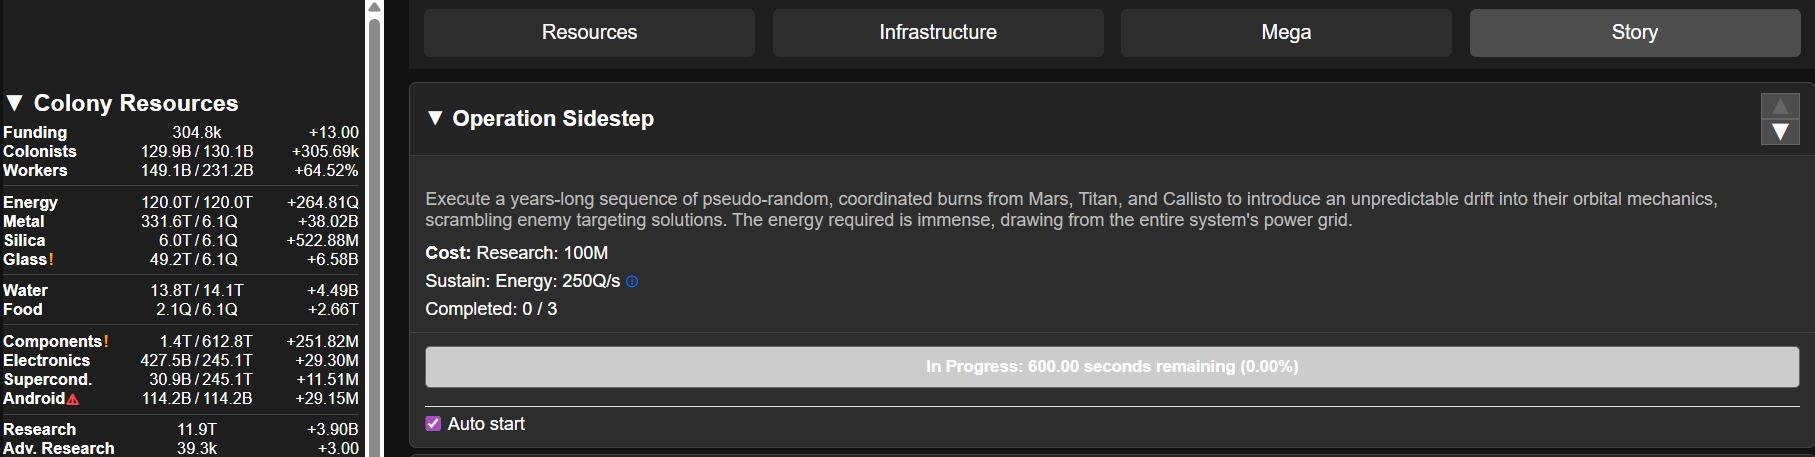
Task: Open the Resources tab
Action: coord(589,33)
